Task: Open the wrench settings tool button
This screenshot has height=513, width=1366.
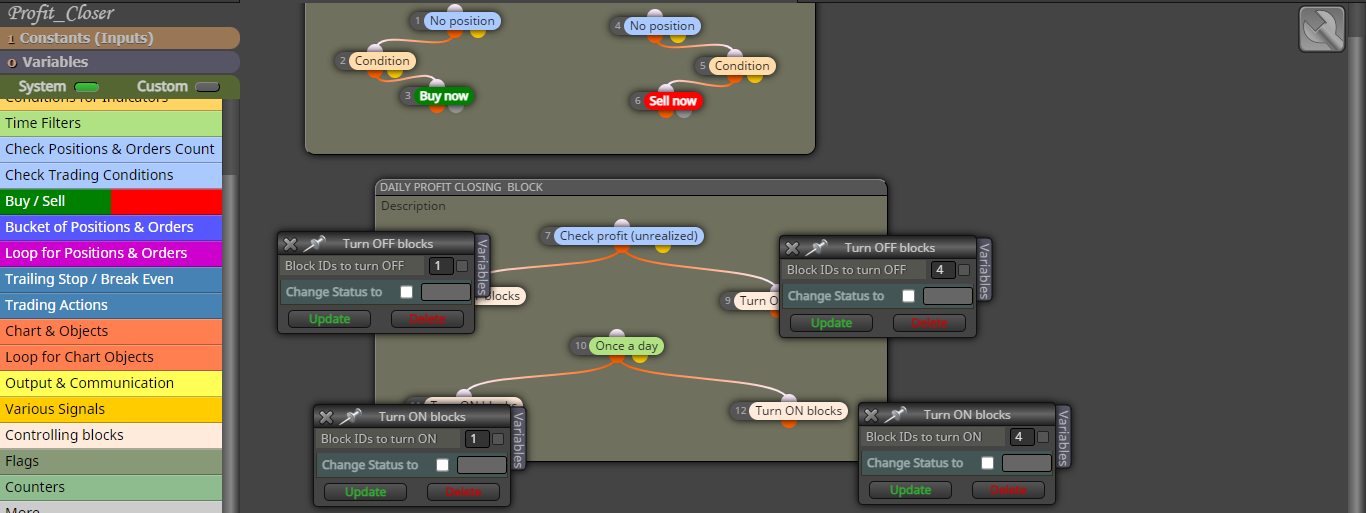Action: 1321,29
